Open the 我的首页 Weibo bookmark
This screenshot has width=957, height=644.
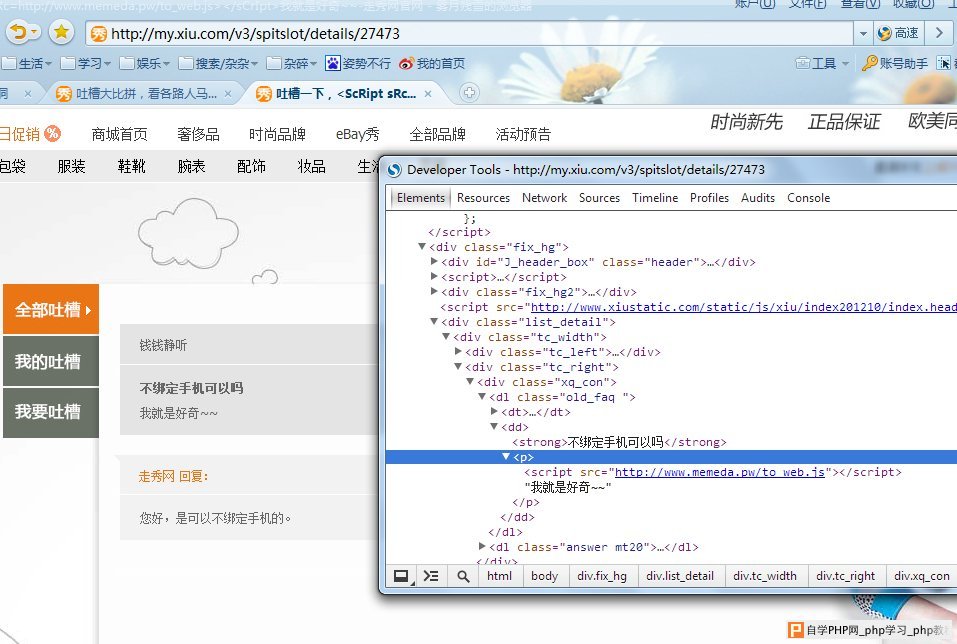(432, 63)
